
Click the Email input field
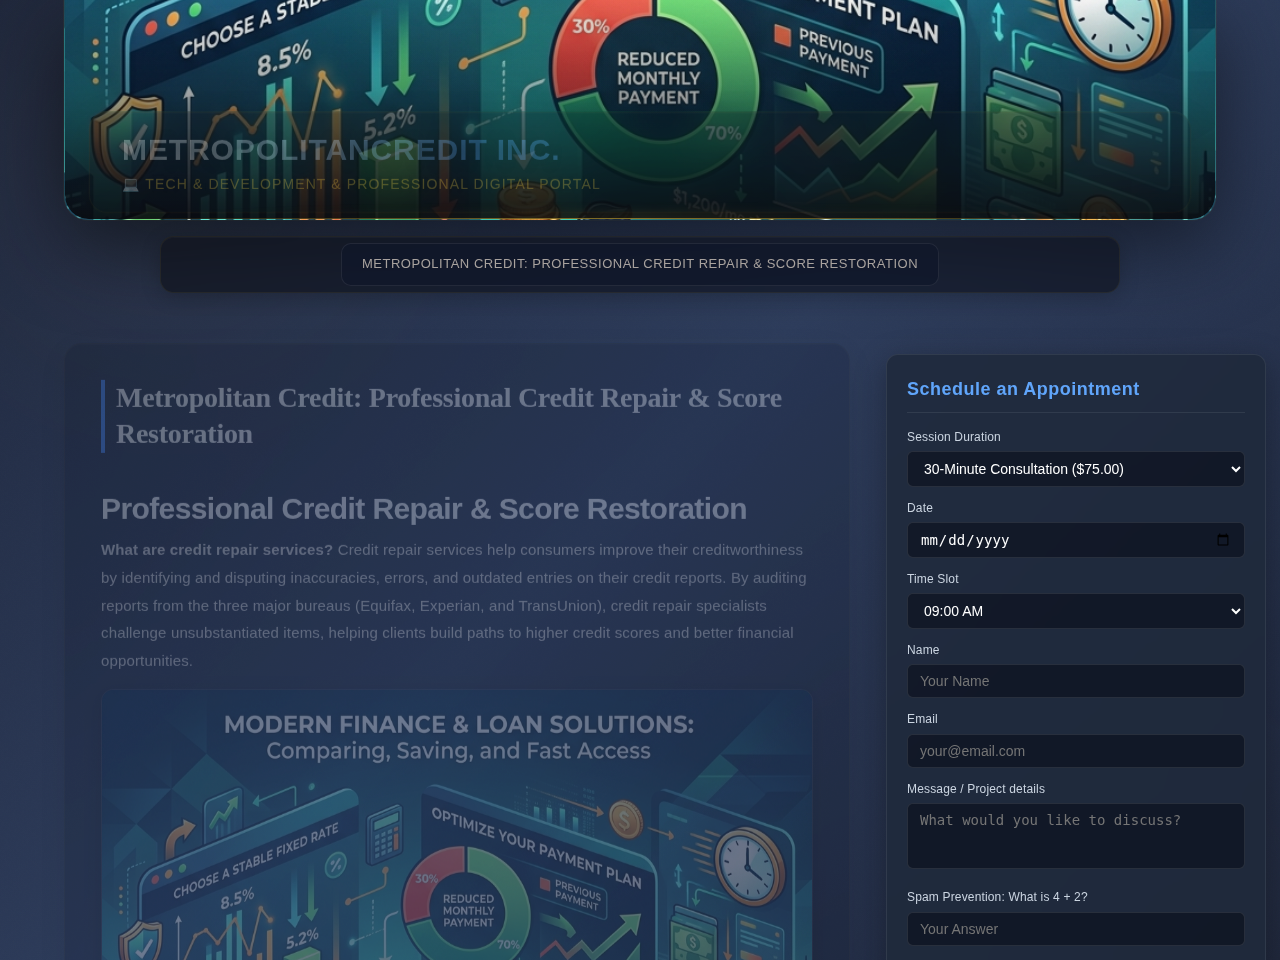pos(1075,751)
